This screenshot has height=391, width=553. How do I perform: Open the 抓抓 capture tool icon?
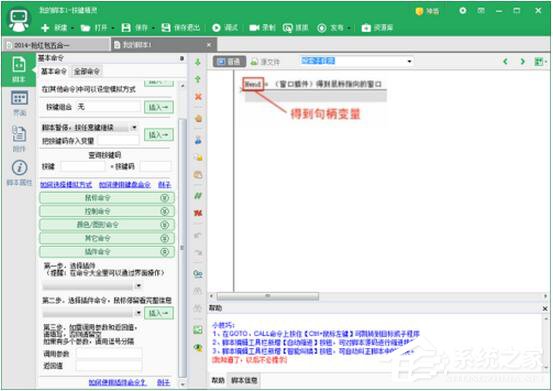point(287,28)
